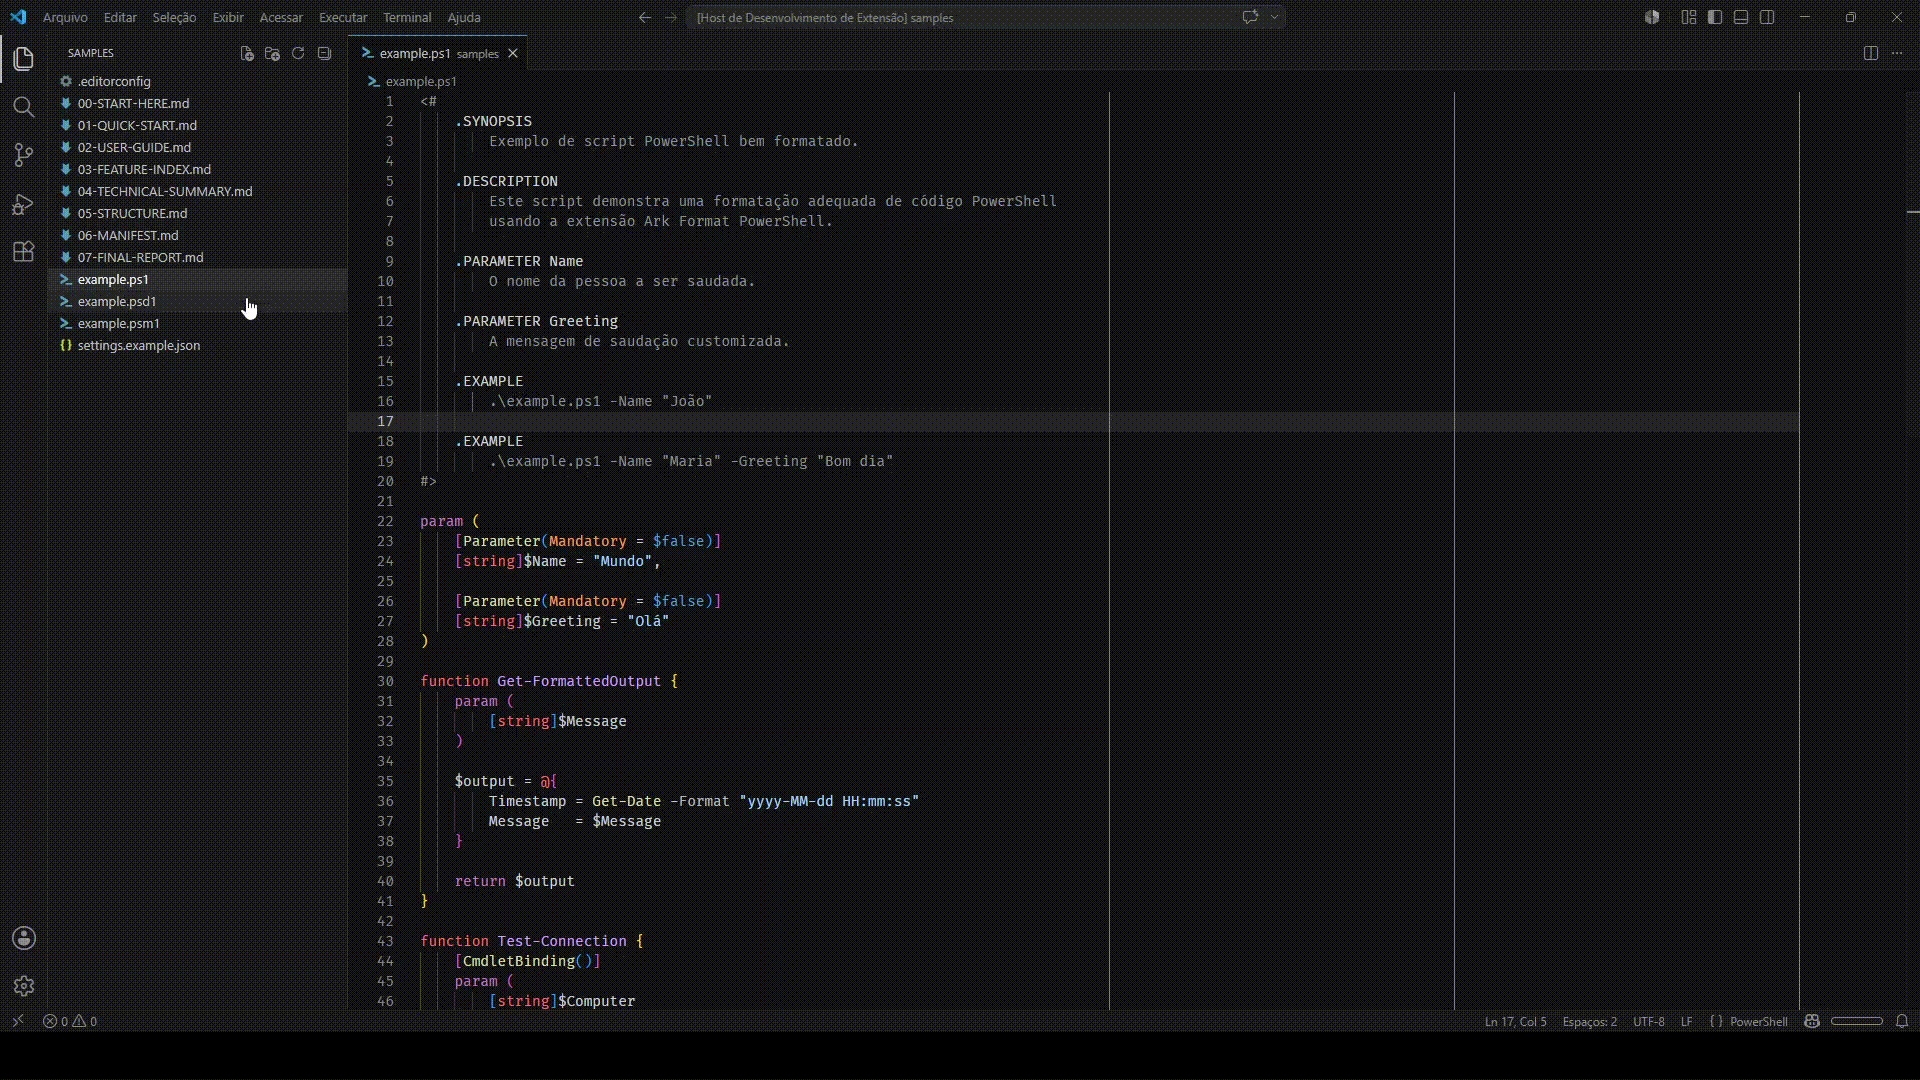
Task: Open 03-FEATURE-INDEX.md in explorer
Action: (198, 169)
